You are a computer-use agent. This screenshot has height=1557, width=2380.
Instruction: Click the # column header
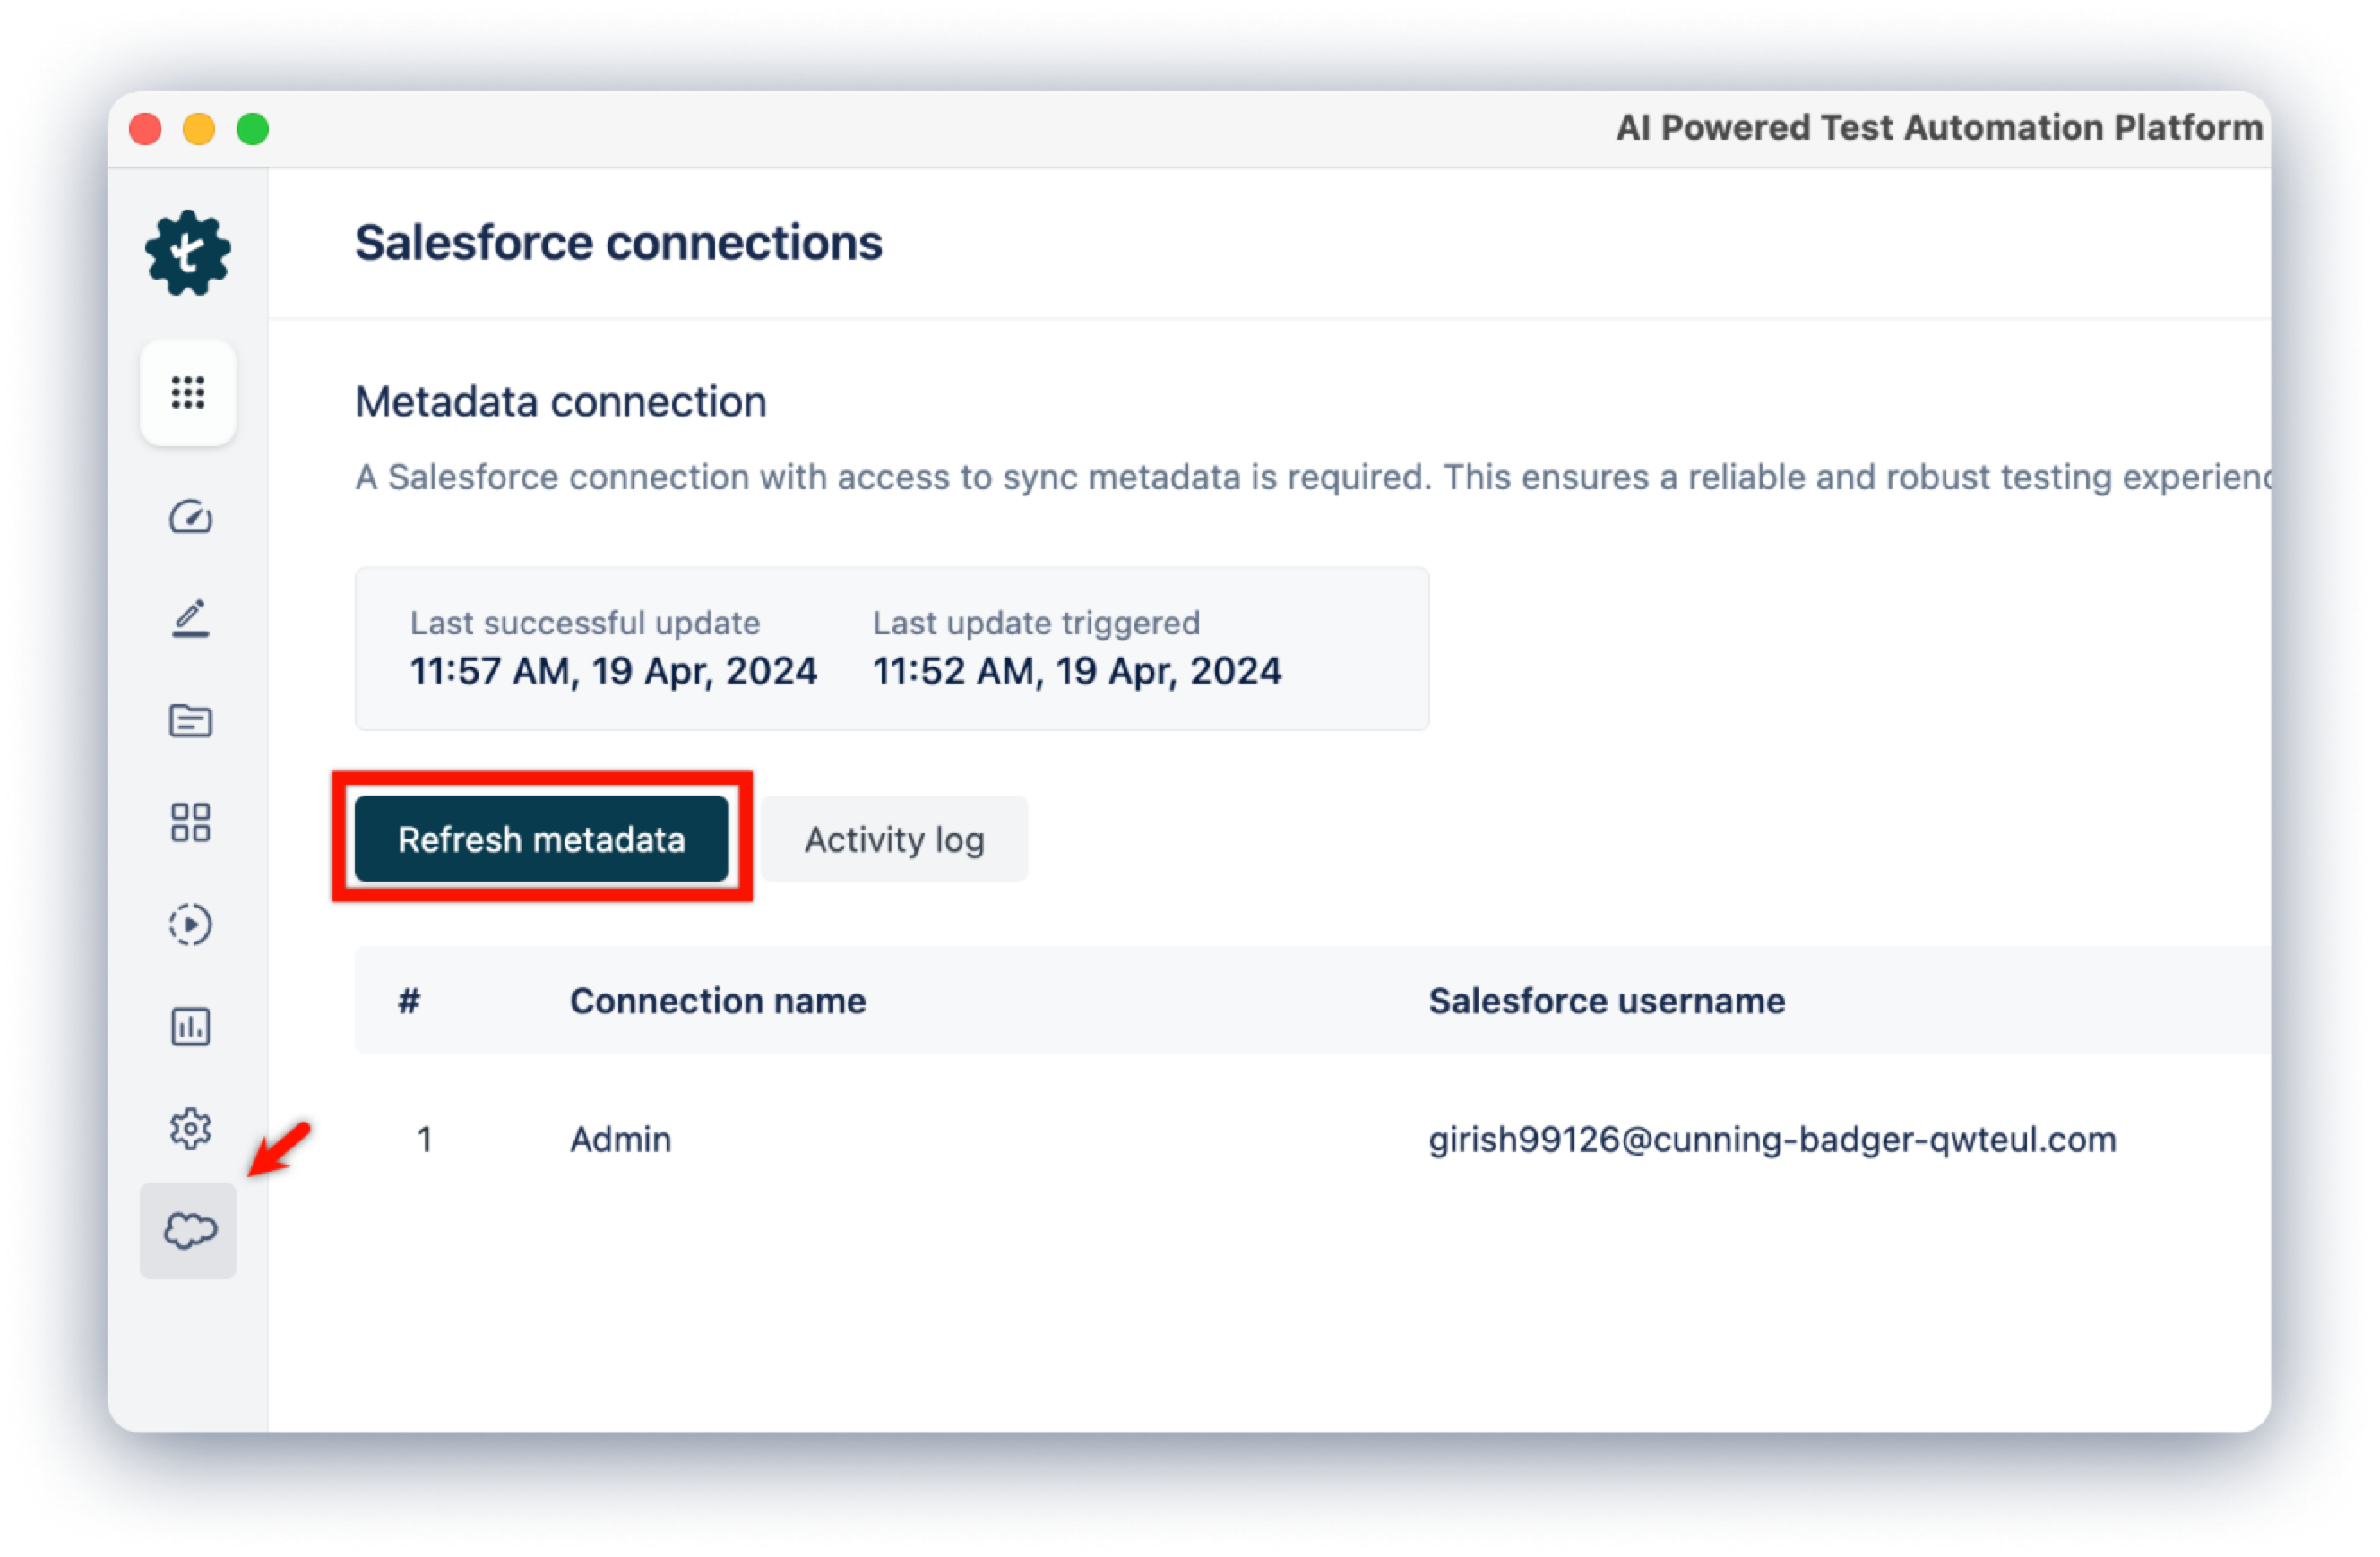pos(409,1001)
